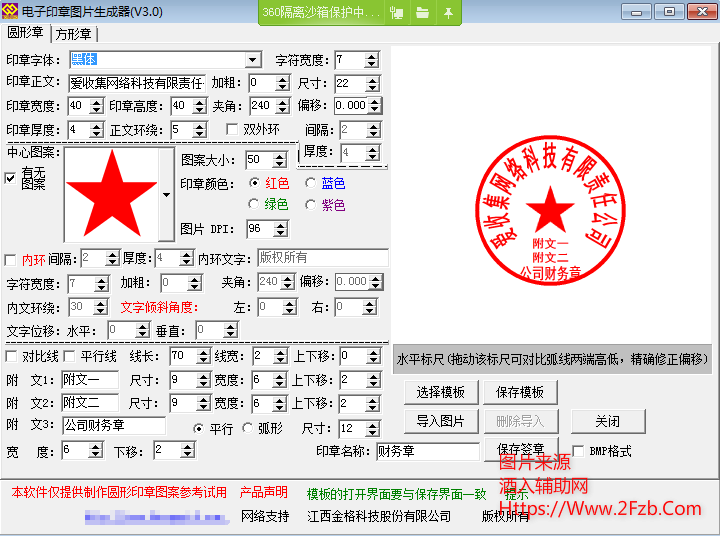Click the 导入图片 button
This screenshot has width=720, height=536.
coord(441,421)
